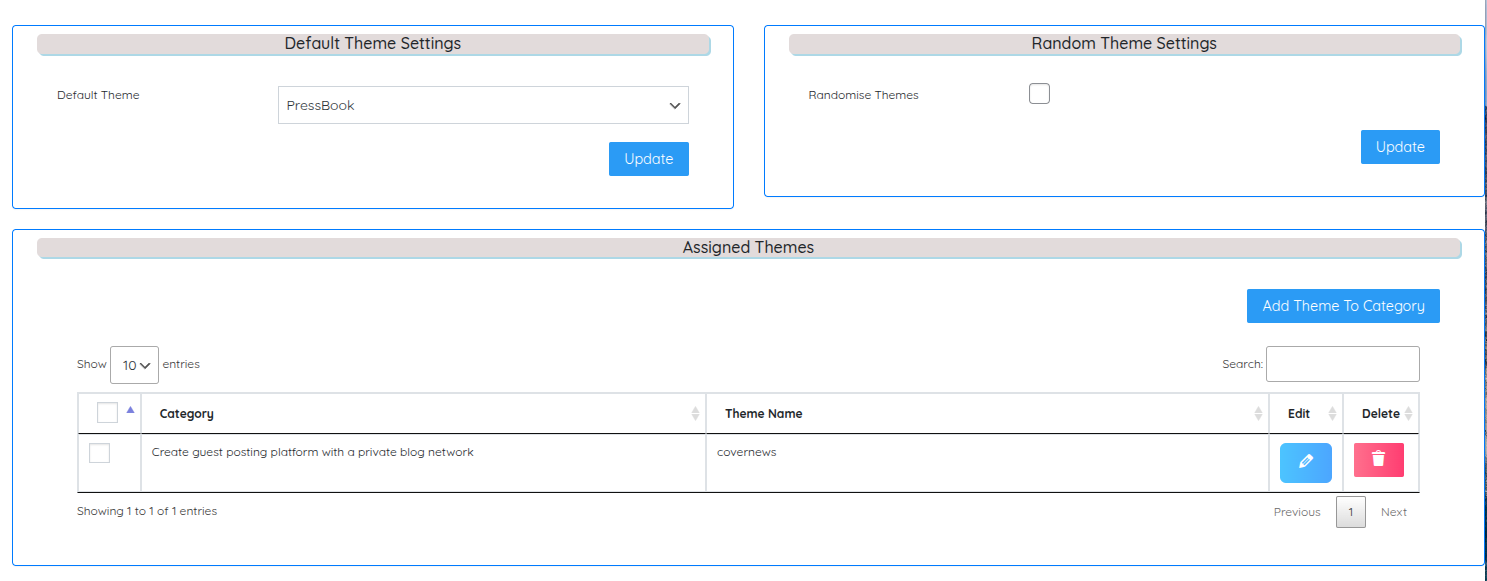Select the row checkbox for guest posting category
Image resolution: width=1487 pixels, height=581 pixels.
click(x=99, y=453)
